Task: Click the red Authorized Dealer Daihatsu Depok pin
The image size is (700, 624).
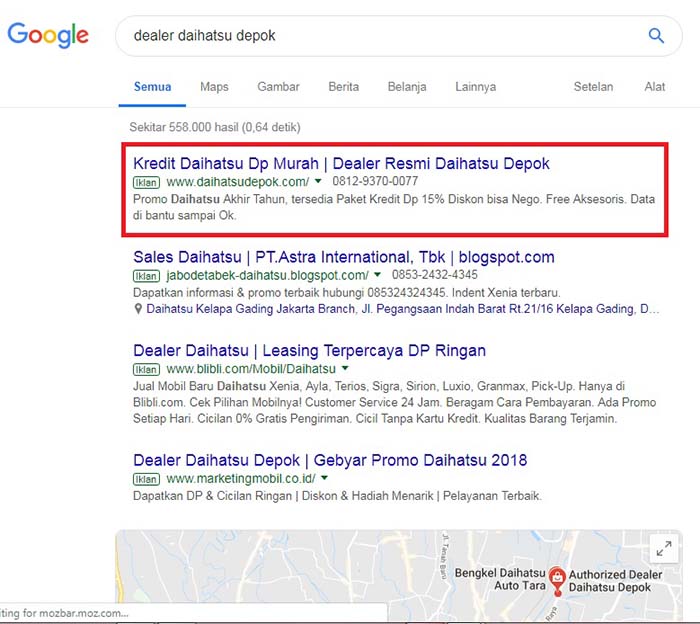Action: coord(558,578)
